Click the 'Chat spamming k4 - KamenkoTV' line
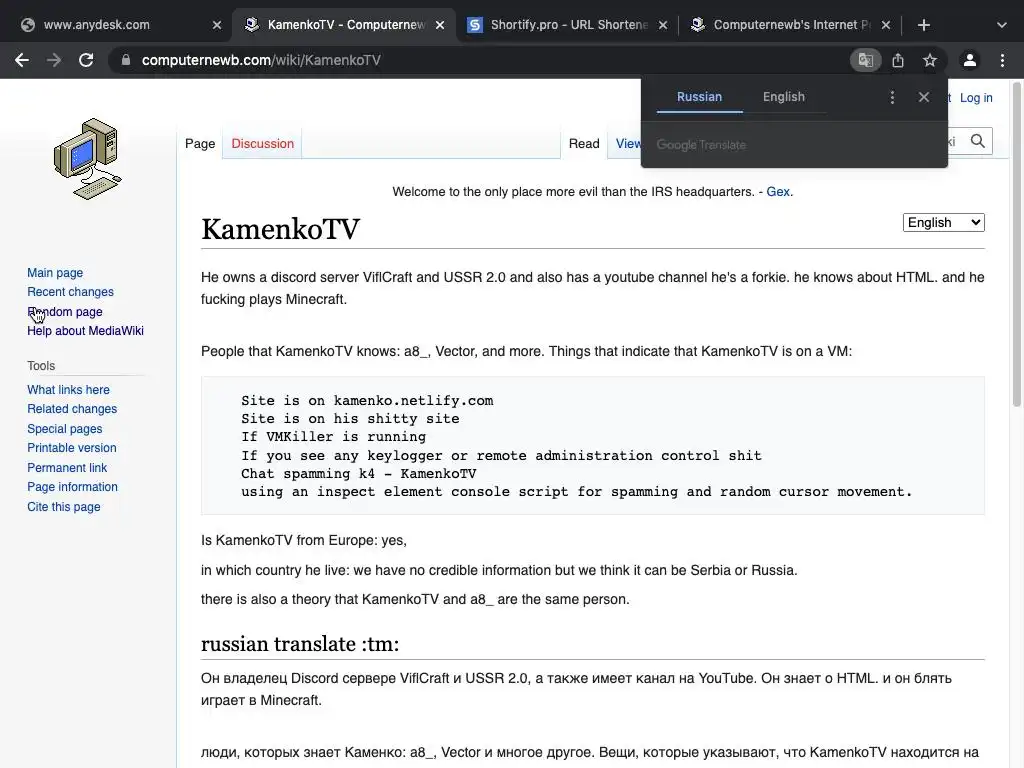 (359, 473)
